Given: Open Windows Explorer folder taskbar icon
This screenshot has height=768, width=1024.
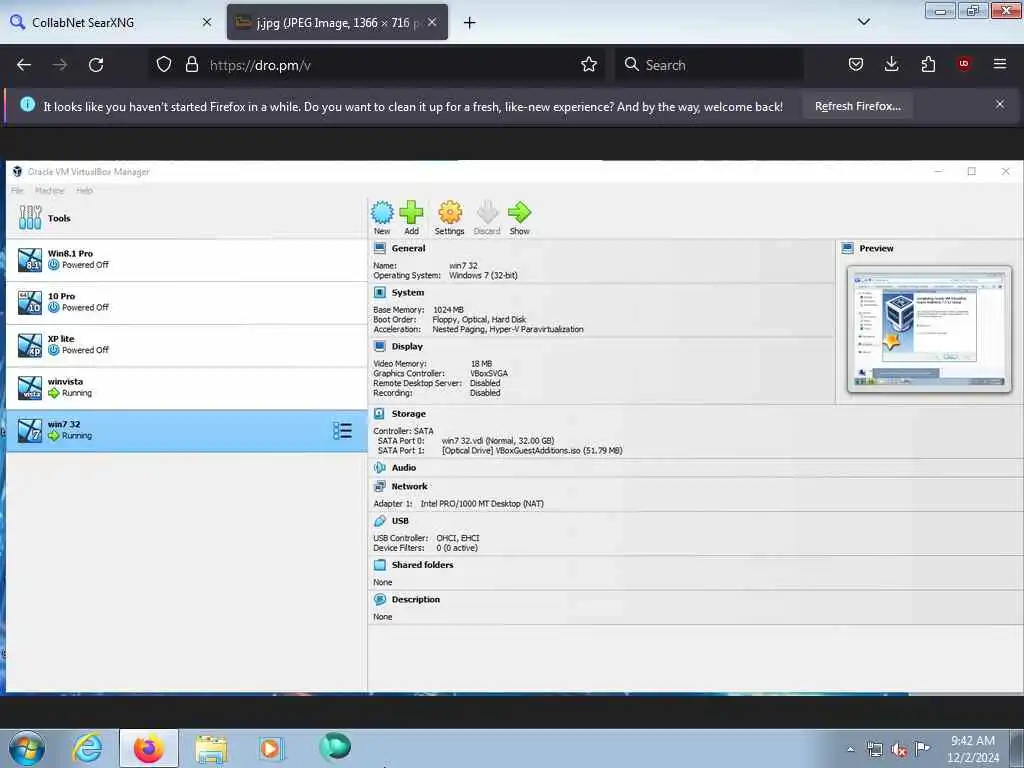Looking at the screenshot, I should click(x=211, y=748).
